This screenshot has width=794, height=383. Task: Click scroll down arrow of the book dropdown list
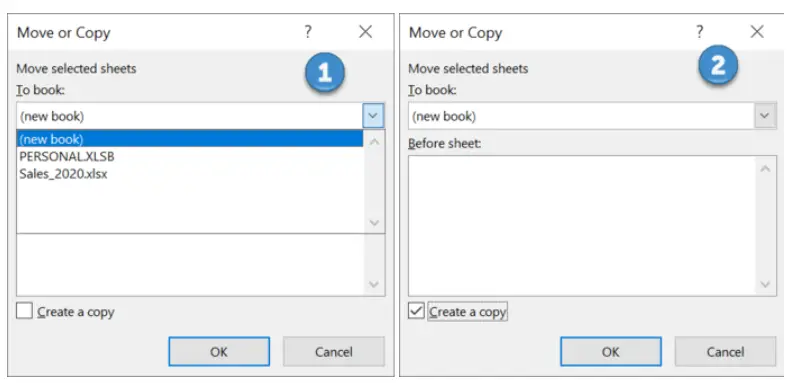point(374,222)
